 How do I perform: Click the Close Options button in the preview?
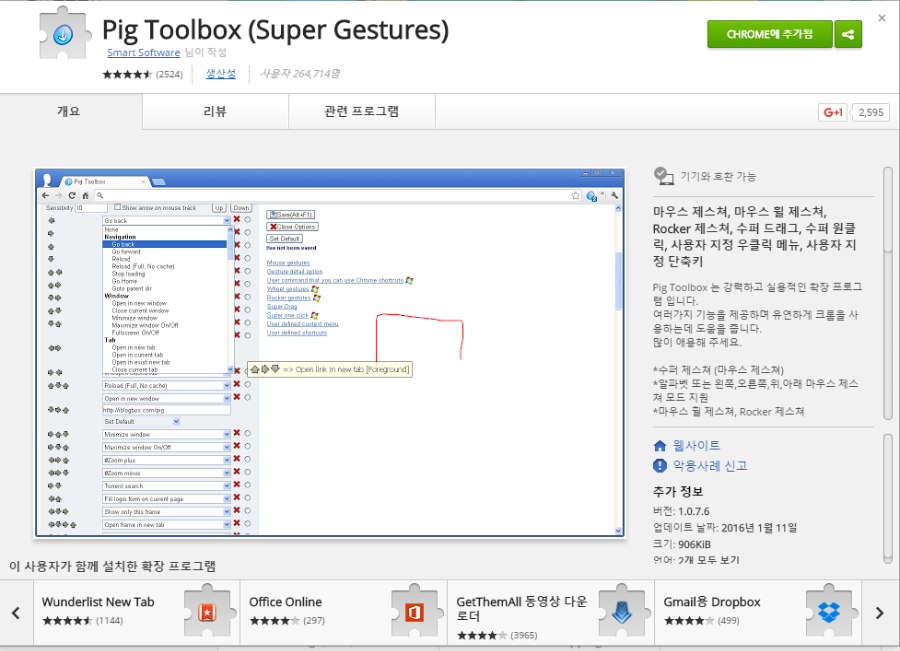(292, 226)
